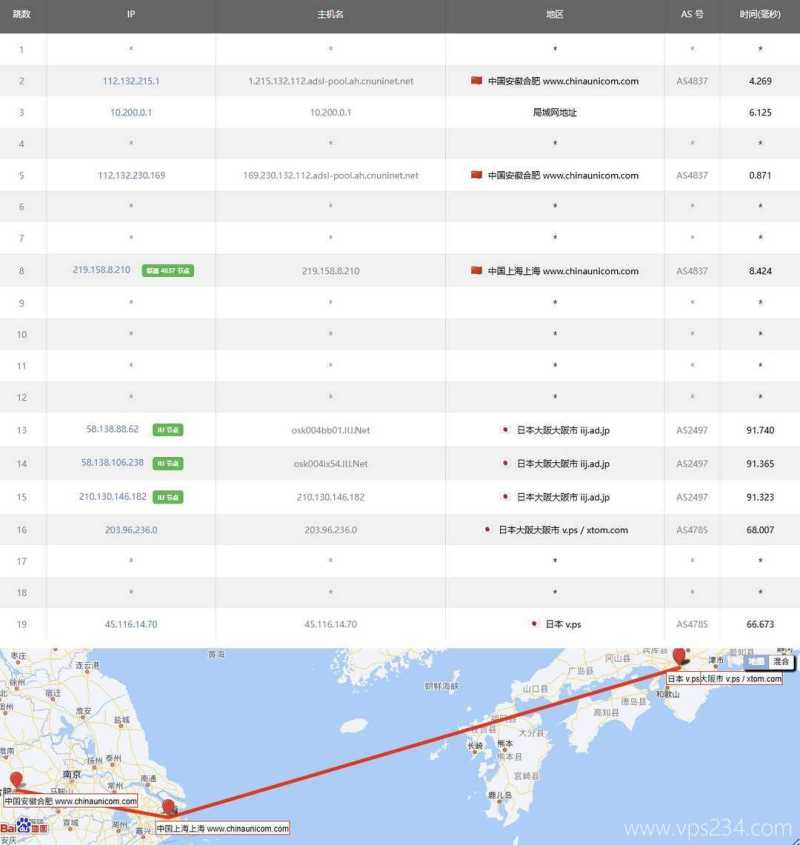Screen dimensions: 800x845
Task: Click the Baidu Maps logo
Action: [25, 827]
